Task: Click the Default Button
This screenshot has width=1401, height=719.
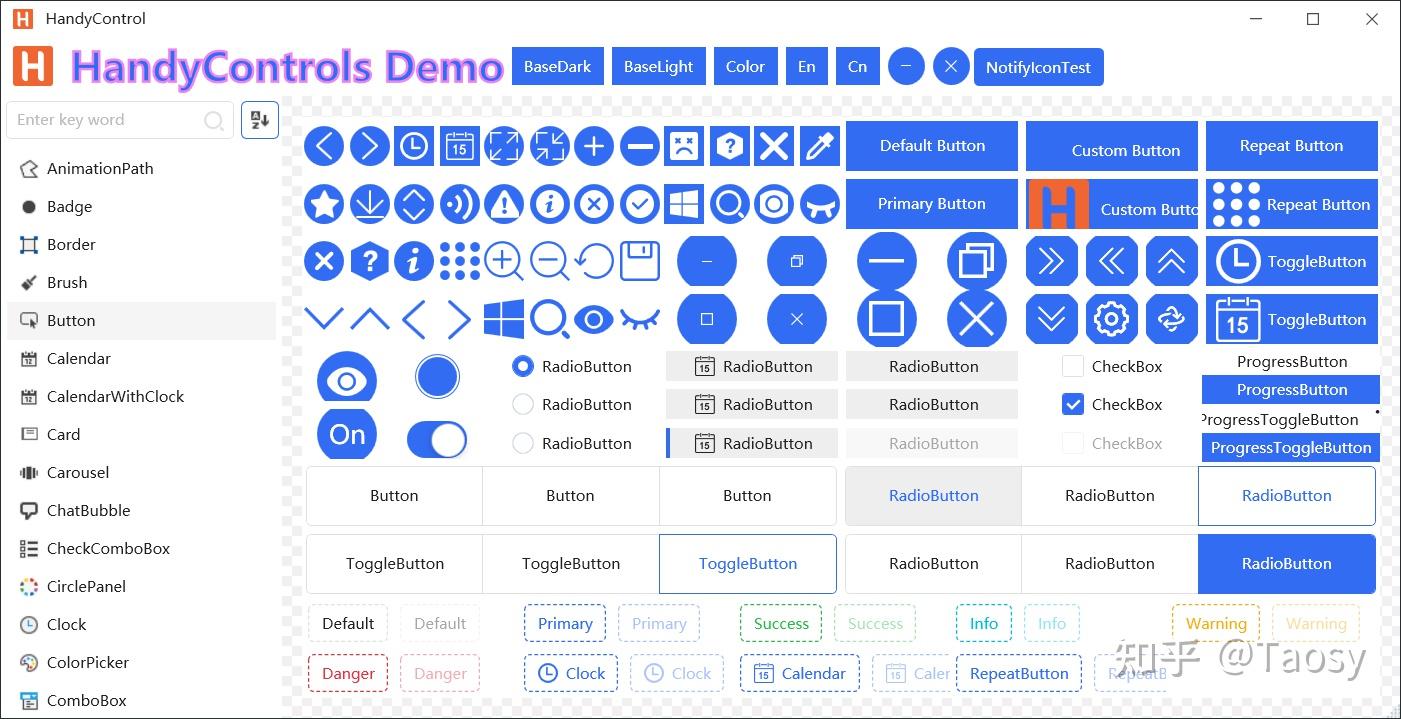Action: tap(932, 146)
